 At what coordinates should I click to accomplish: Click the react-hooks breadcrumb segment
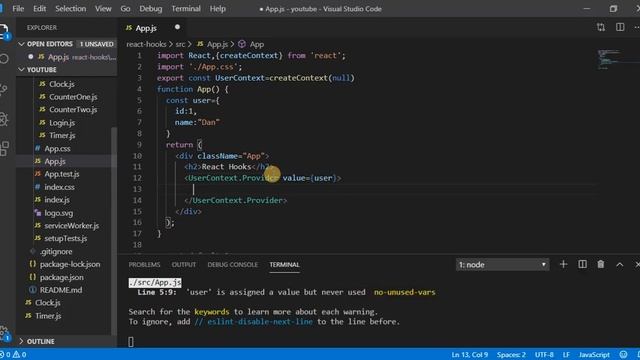point(146,44)
